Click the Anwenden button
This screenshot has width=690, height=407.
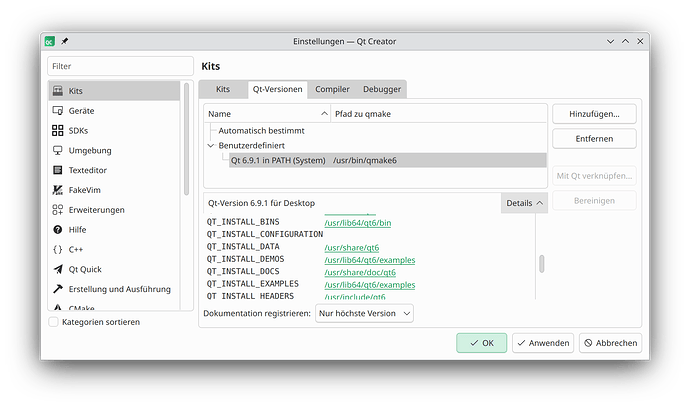(543, 343)
